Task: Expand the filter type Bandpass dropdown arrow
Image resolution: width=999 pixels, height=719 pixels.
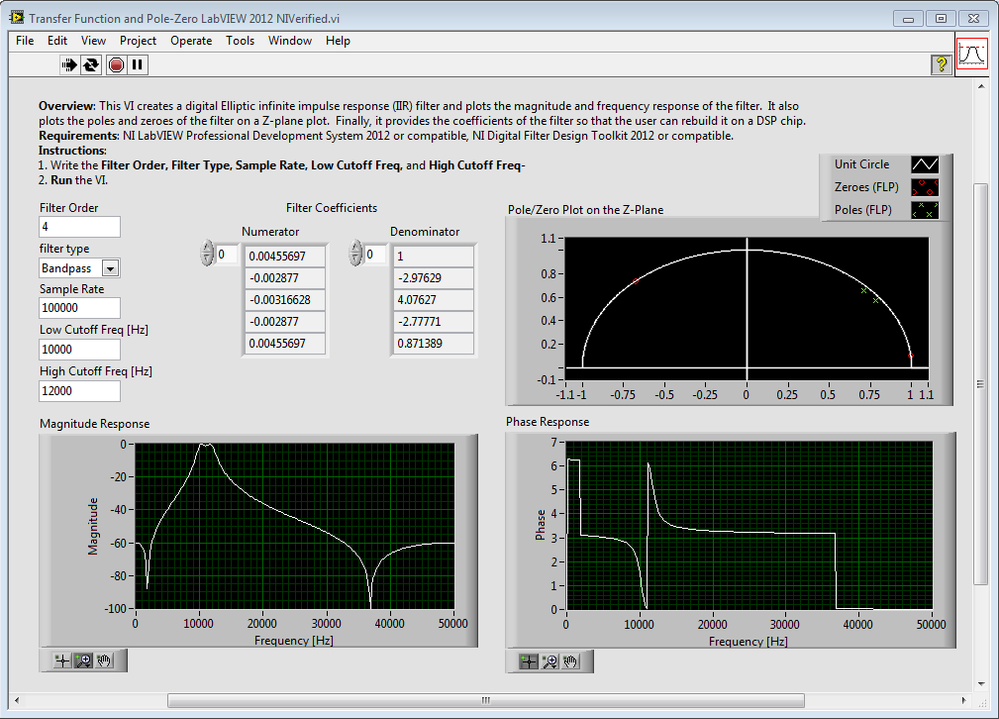Action: point(110,269)
